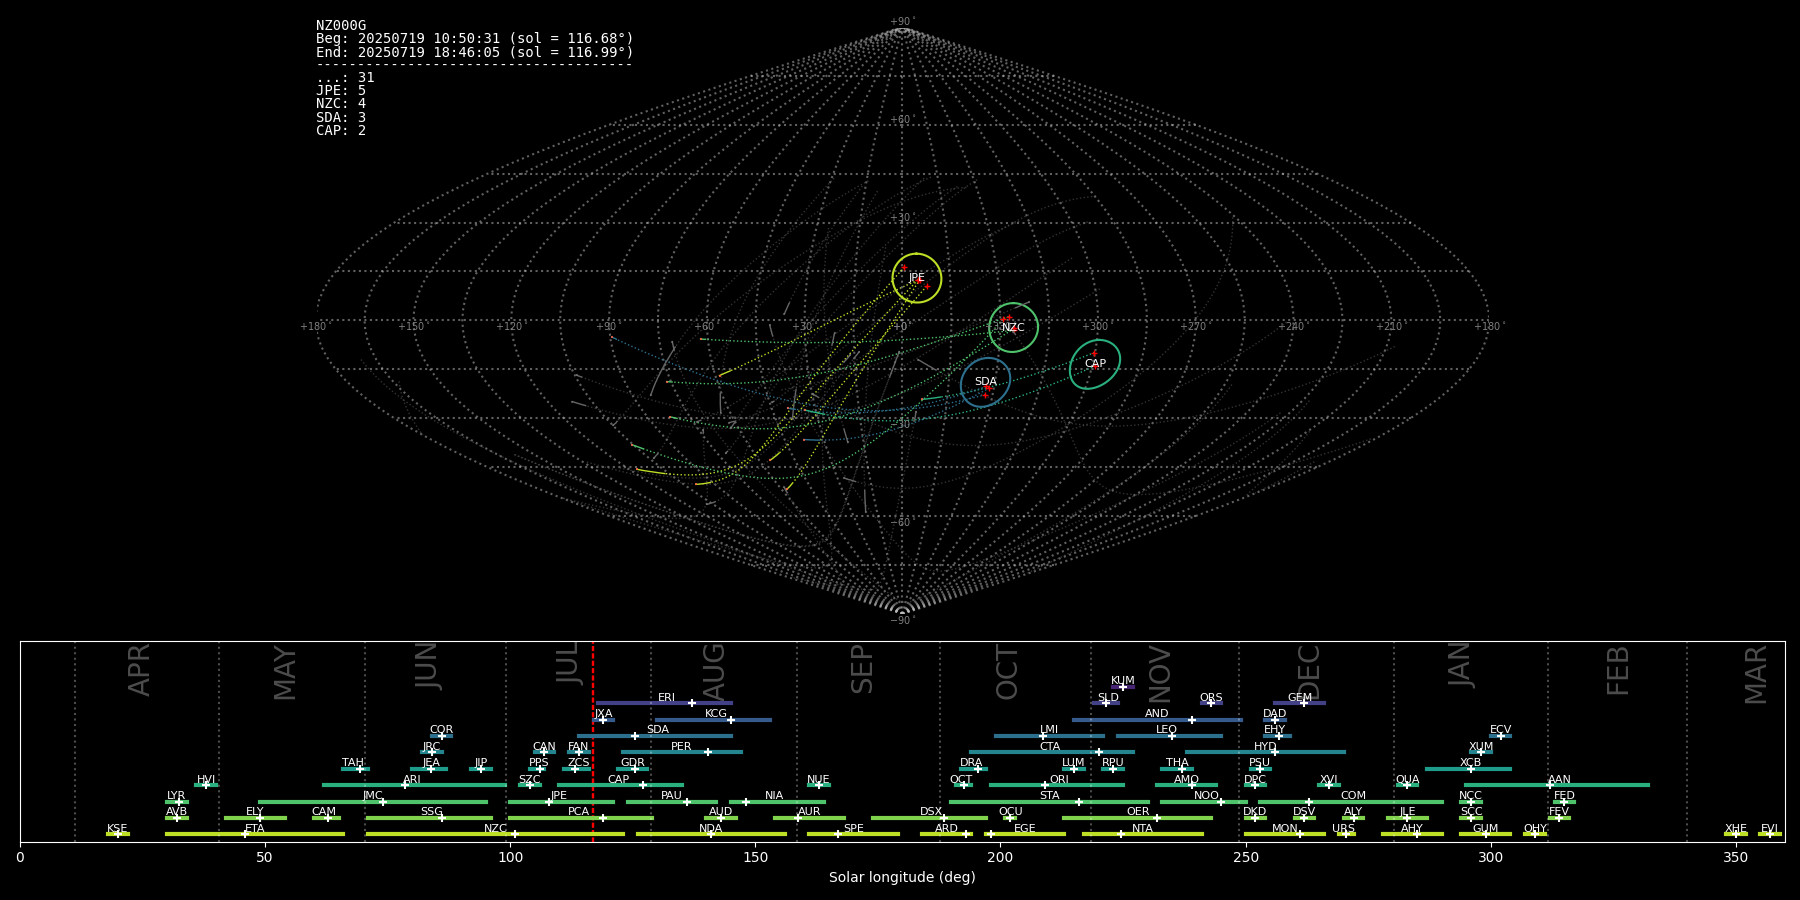Select the LYR shower bar in timeline

coord(177,802)
